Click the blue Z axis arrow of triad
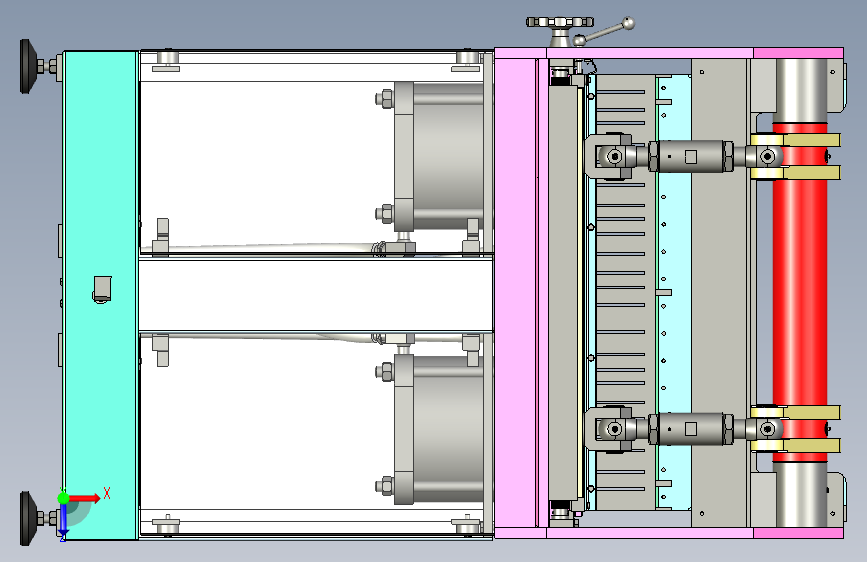This screenshot has height=562, width=867. [64, 521]
